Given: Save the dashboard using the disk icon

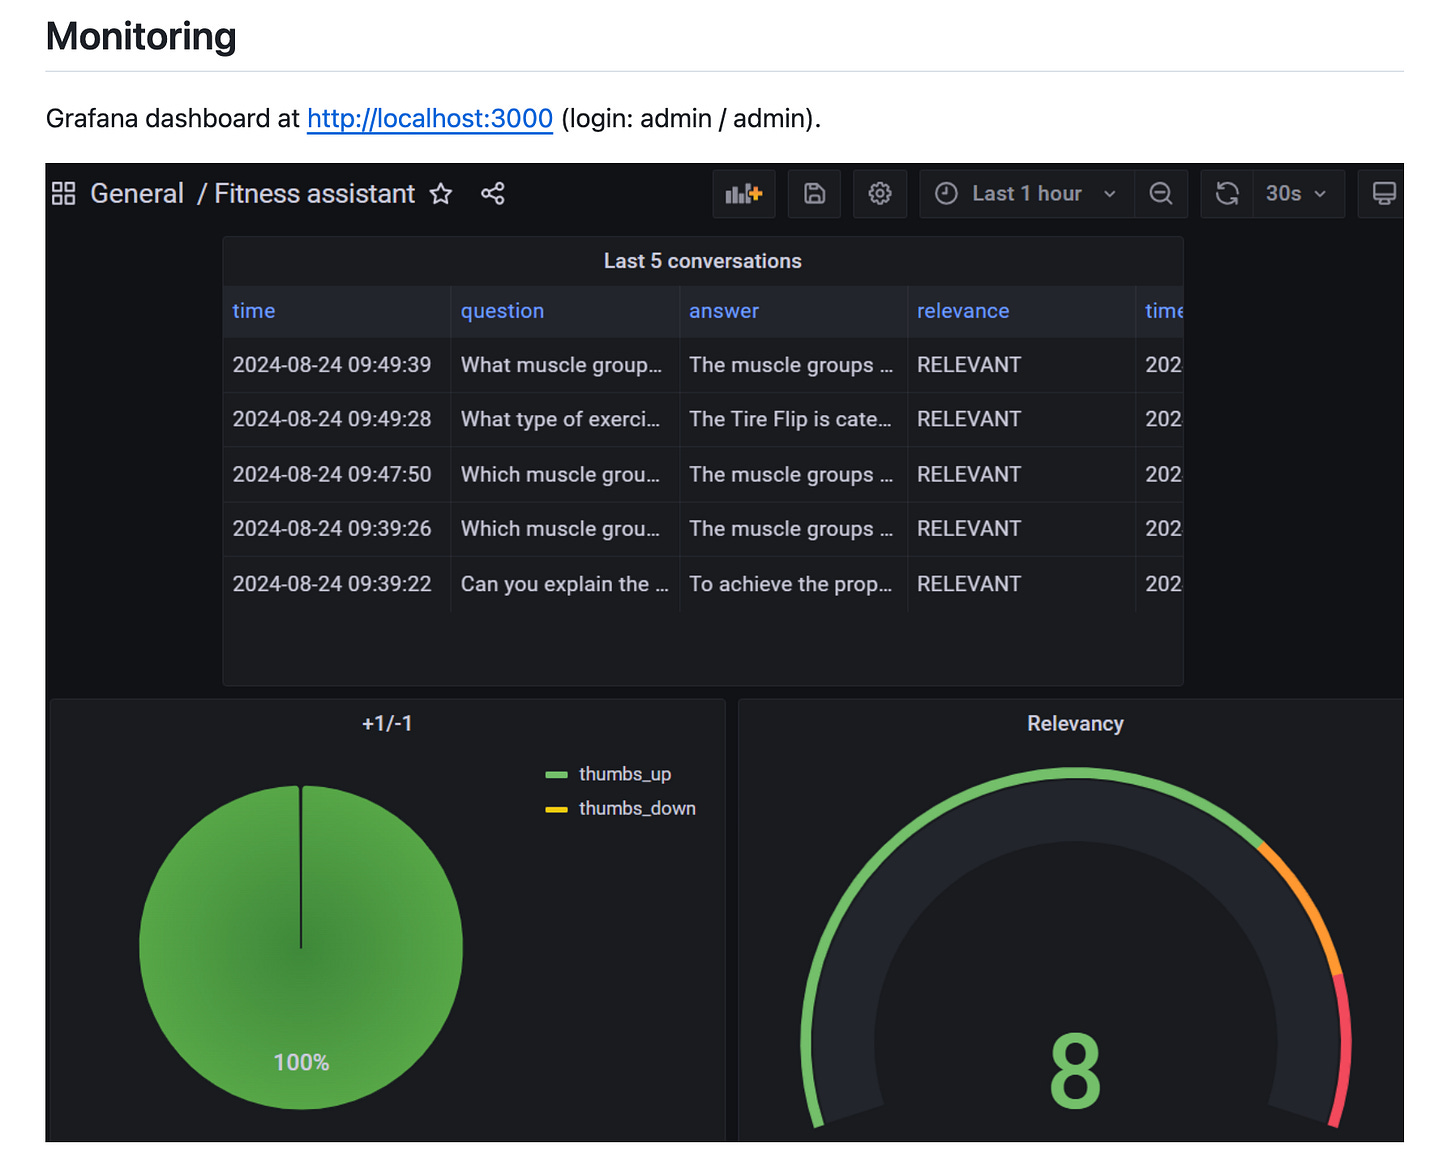Looking at the screenshot, I should tap(815, 193).
